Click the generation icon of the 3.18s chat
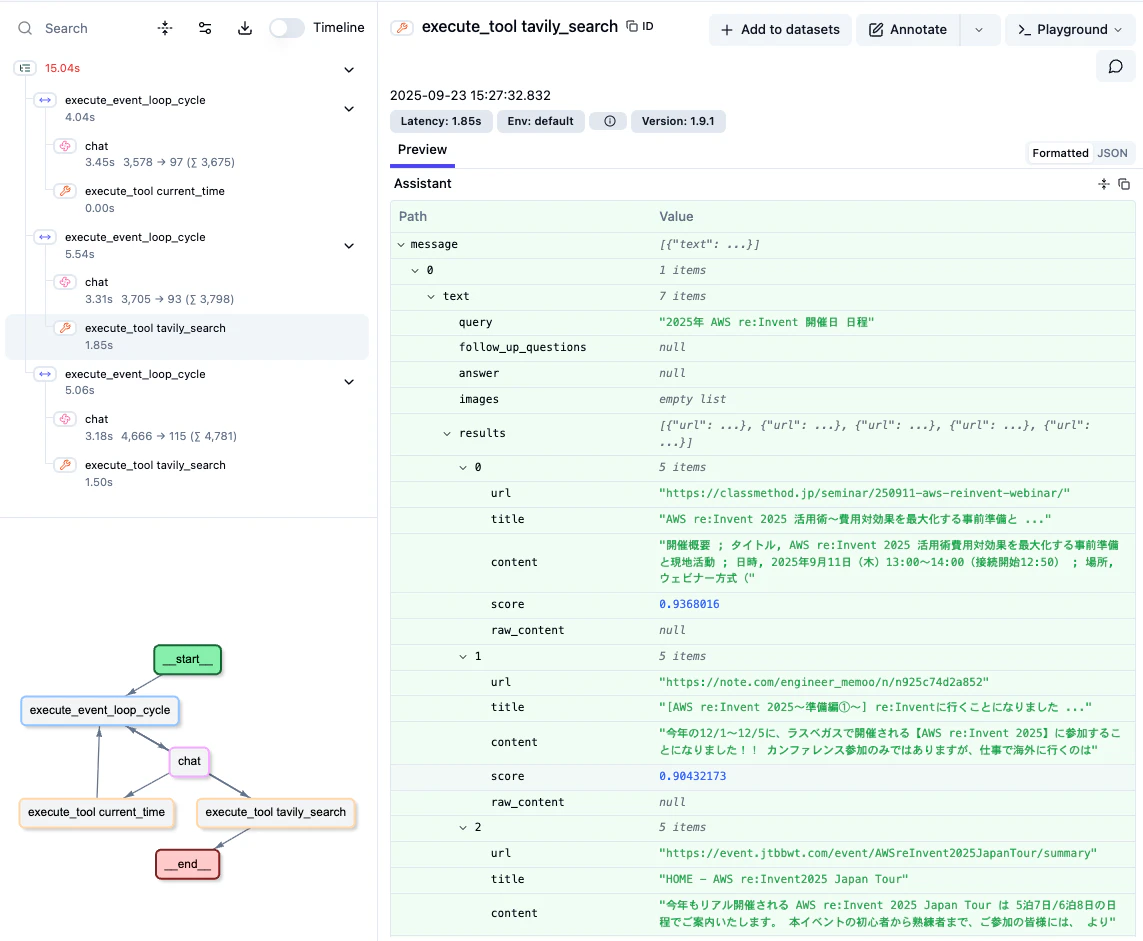This screenshot has width=1143, height=941. [x=65, y=420]
